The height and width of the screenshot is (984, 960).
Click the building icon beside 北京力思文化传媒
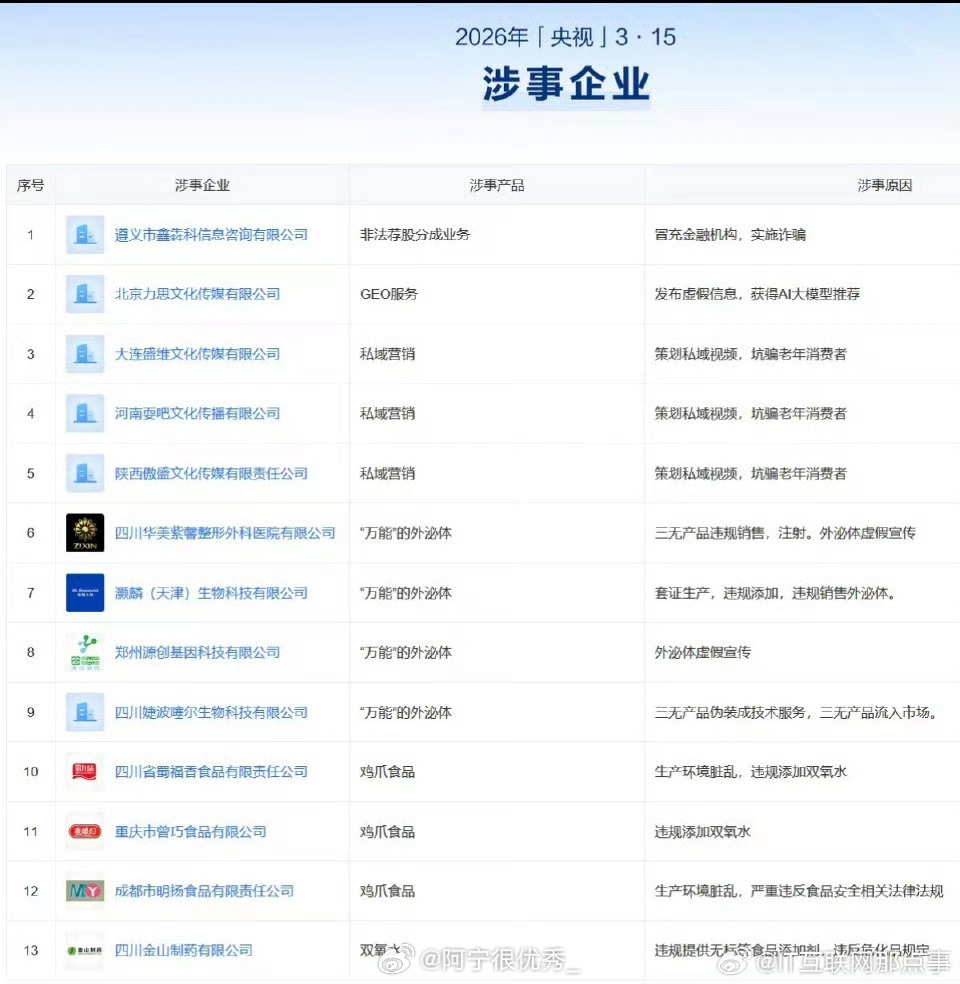point(84,294)
